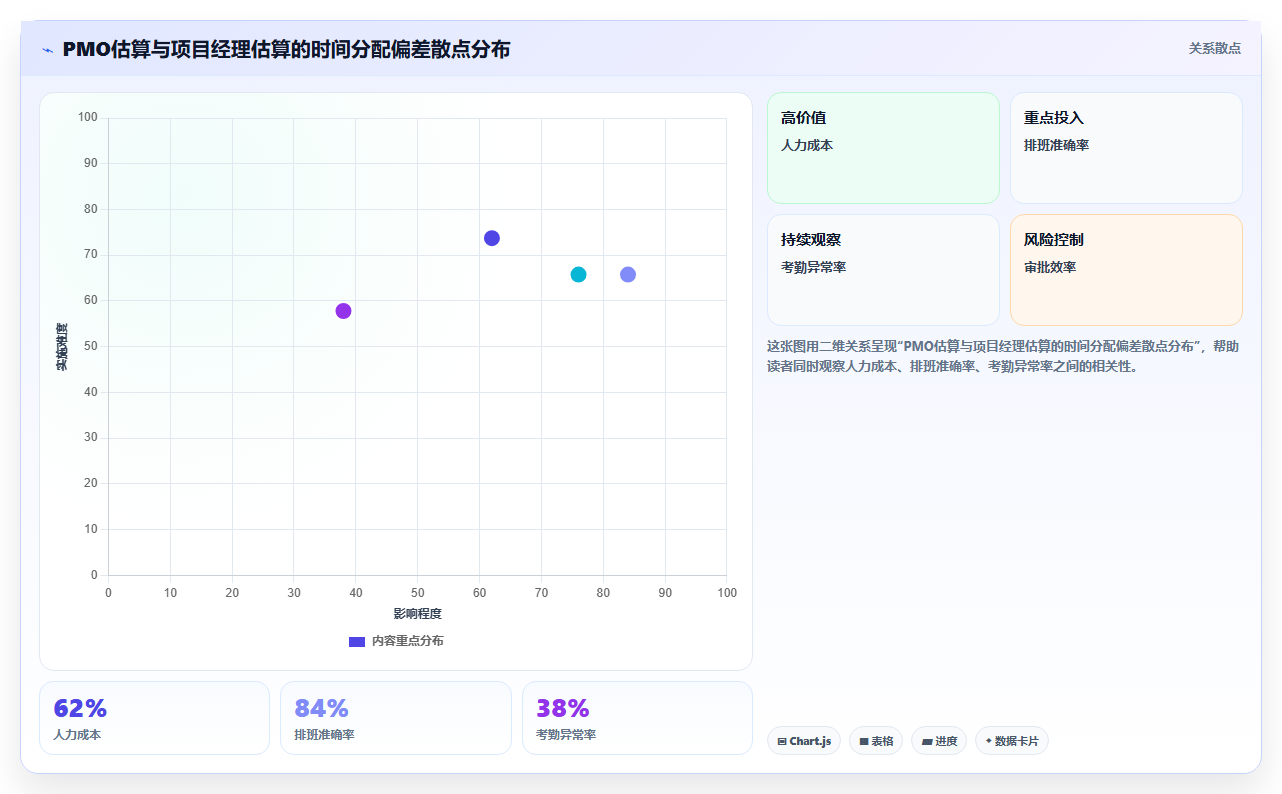This screenshot has width=1282, height=794.
Task: Click the Chart.js tag chip
Action: click(x=804, y=741)
